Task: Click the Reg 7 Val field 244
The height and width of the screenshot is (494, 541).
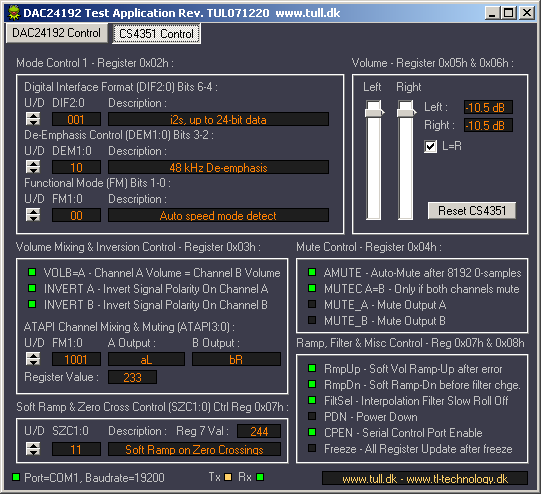Action: click(259, 431)
